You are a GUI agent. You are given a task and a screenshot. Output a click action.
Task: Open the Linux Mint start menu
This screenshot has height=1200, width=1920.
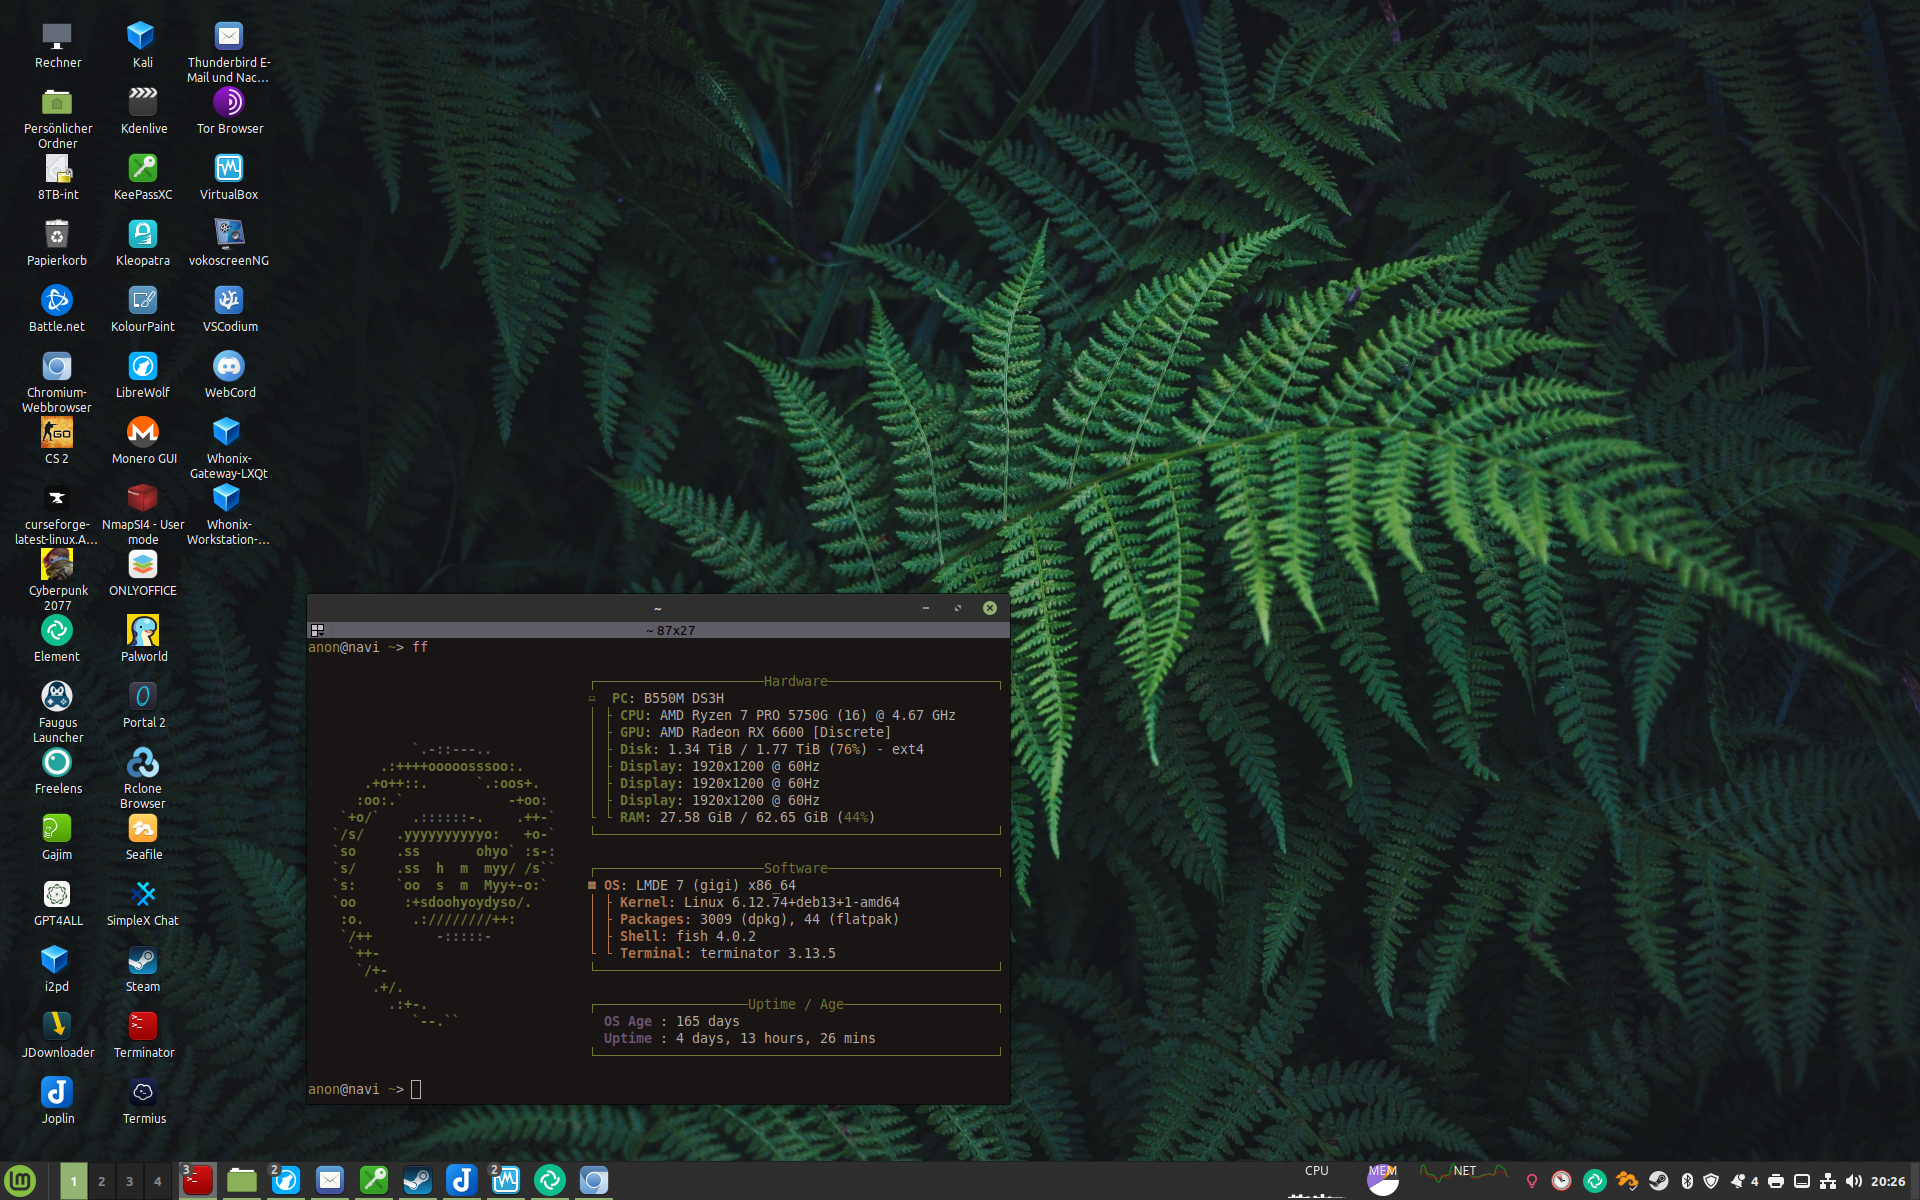(20, 1181)
